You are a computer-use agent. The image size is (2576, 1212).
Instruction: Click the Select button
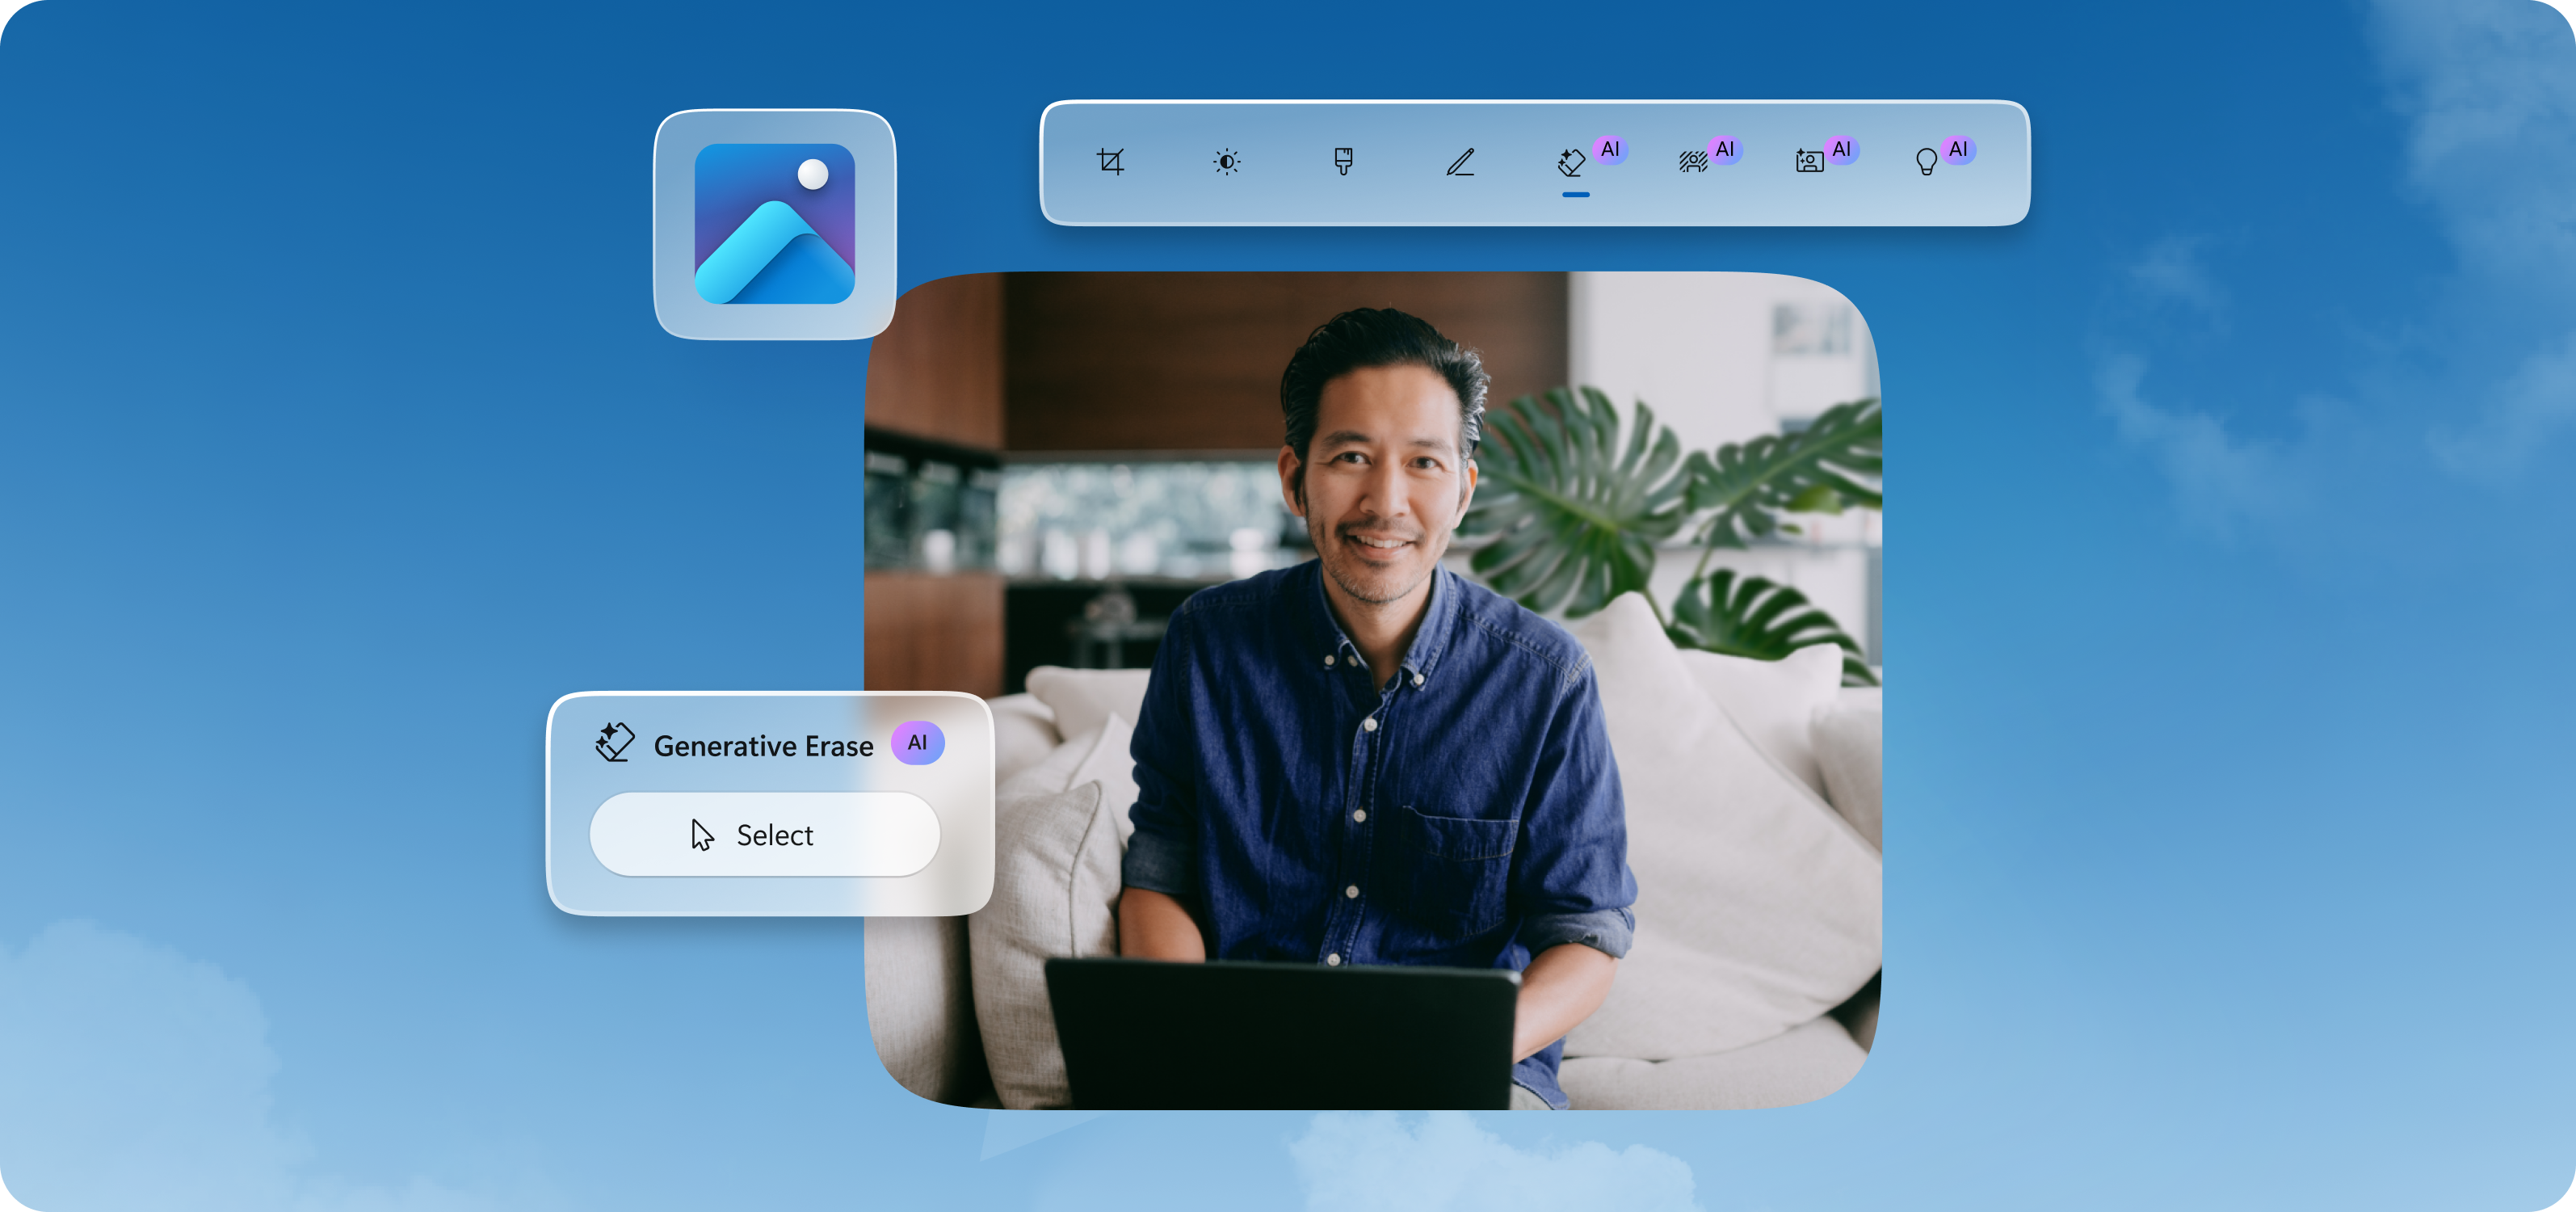[765, 834]
